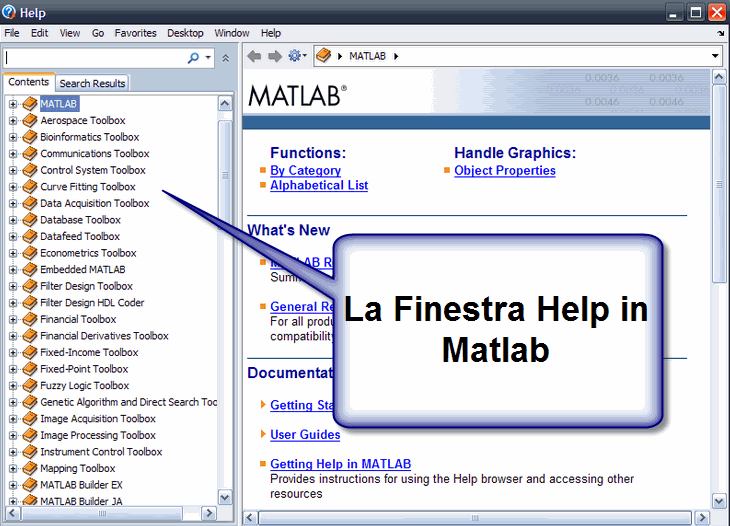Expand the Image Acquisition Toolbox node

click(13, 419)
